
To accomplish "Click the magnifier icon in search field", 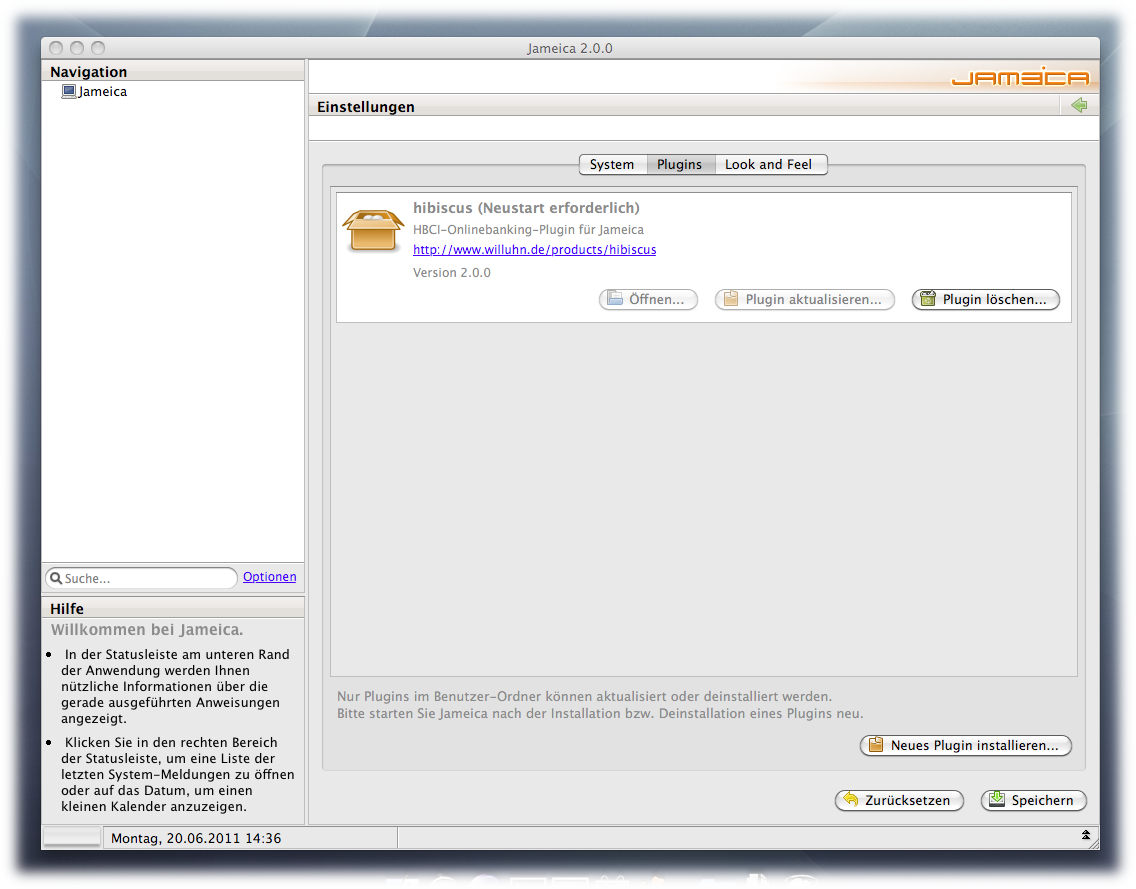I will point(56,578).
